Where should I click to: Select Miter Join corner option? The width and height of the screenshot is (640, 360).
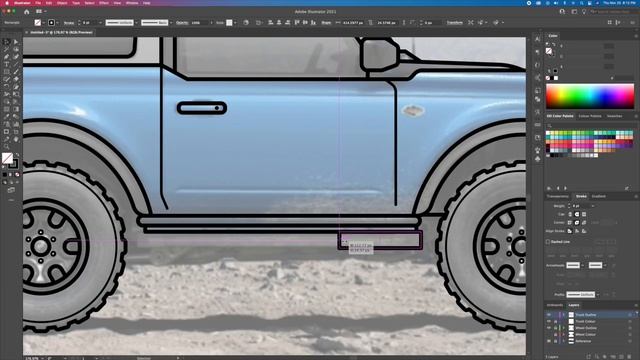tap(570, 222)
